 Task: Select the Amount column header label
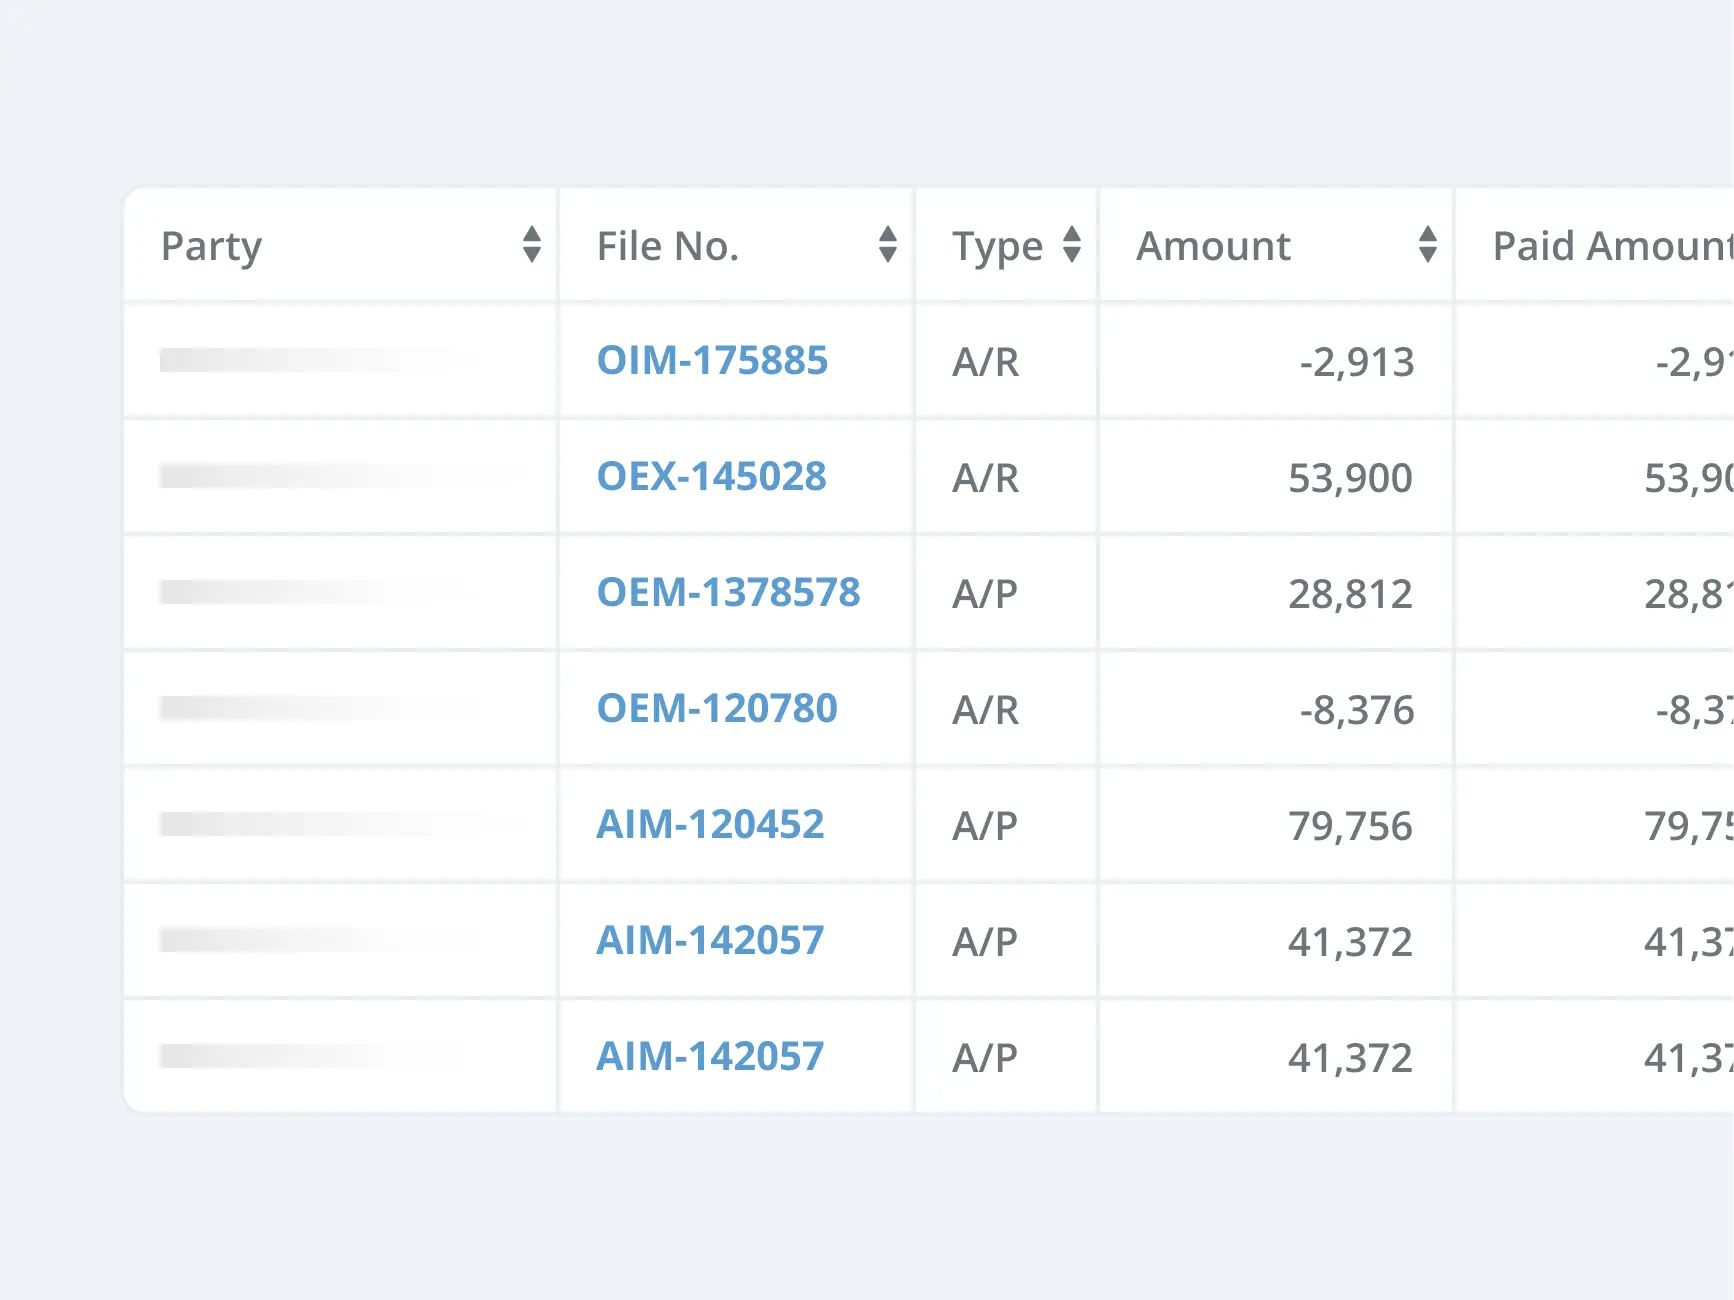1213,246
